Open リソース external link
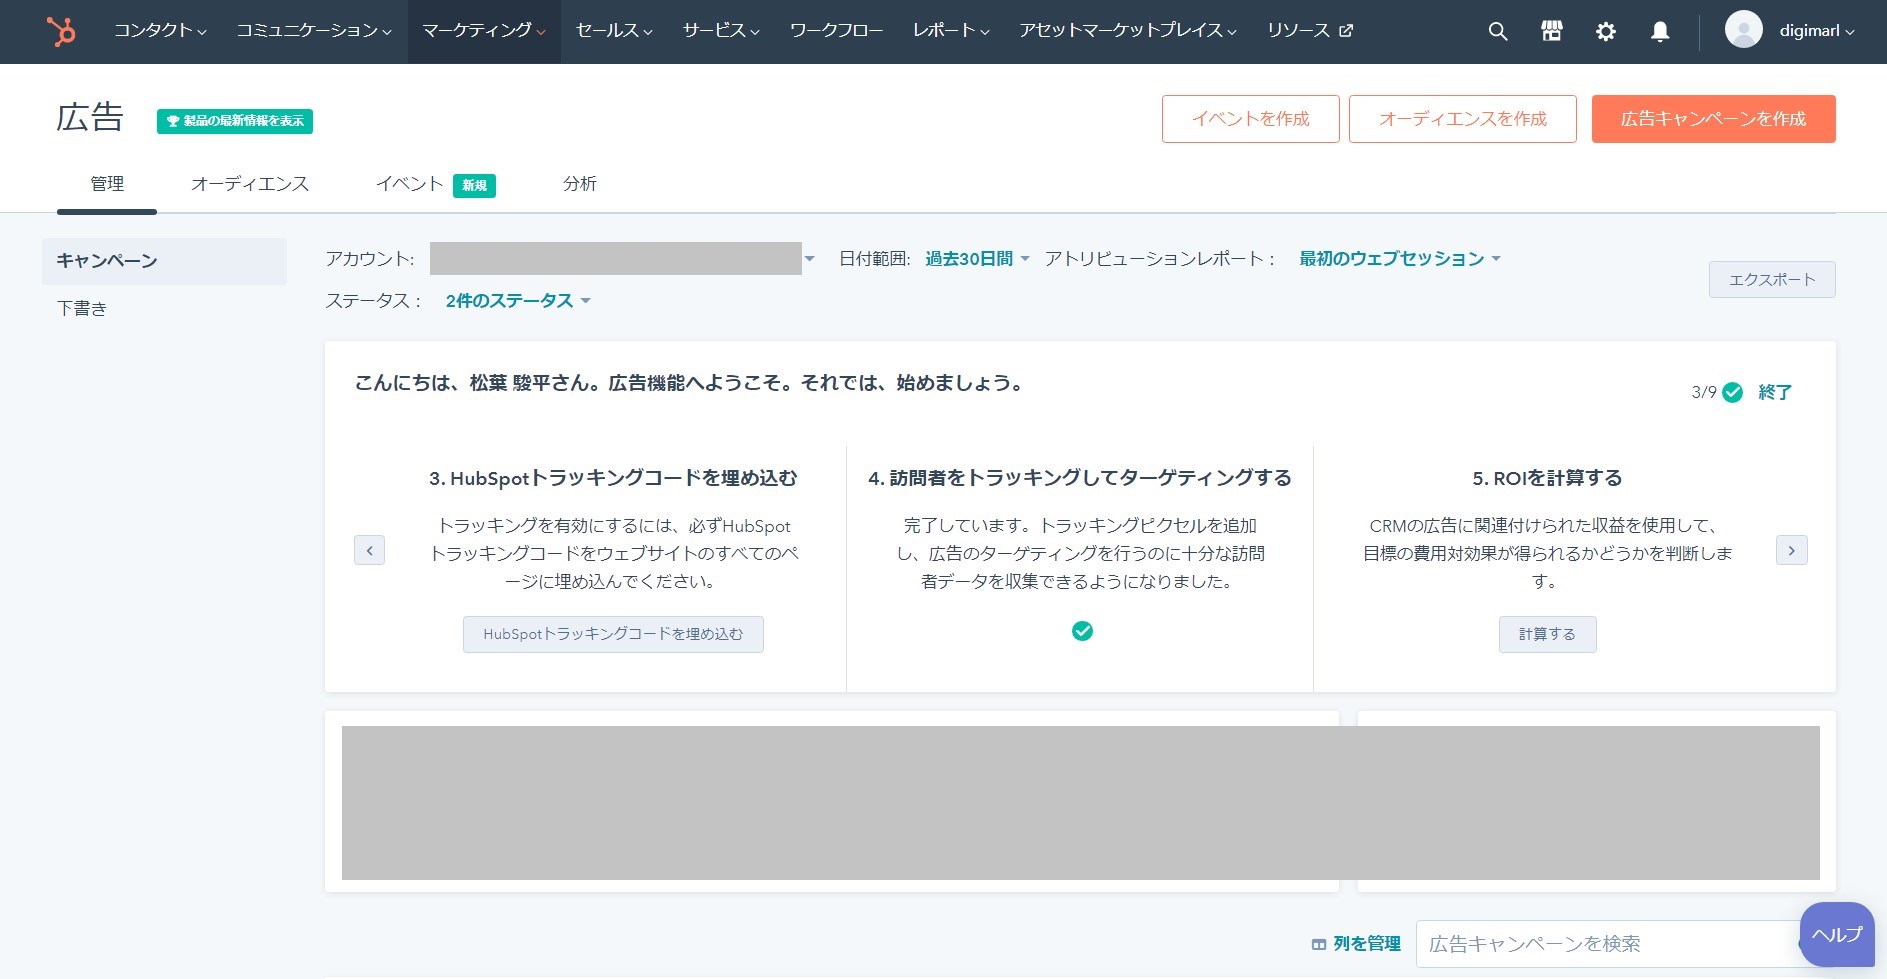This screenshot has height=979, width=1887. 1310,31
